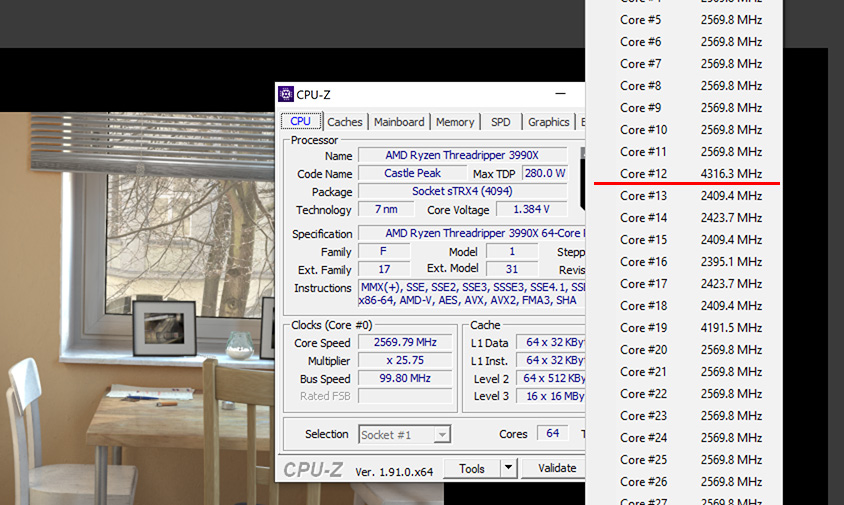Click the Max TDP value 280.0 W
Screen dimensions: 844x505
click(545, 173)
